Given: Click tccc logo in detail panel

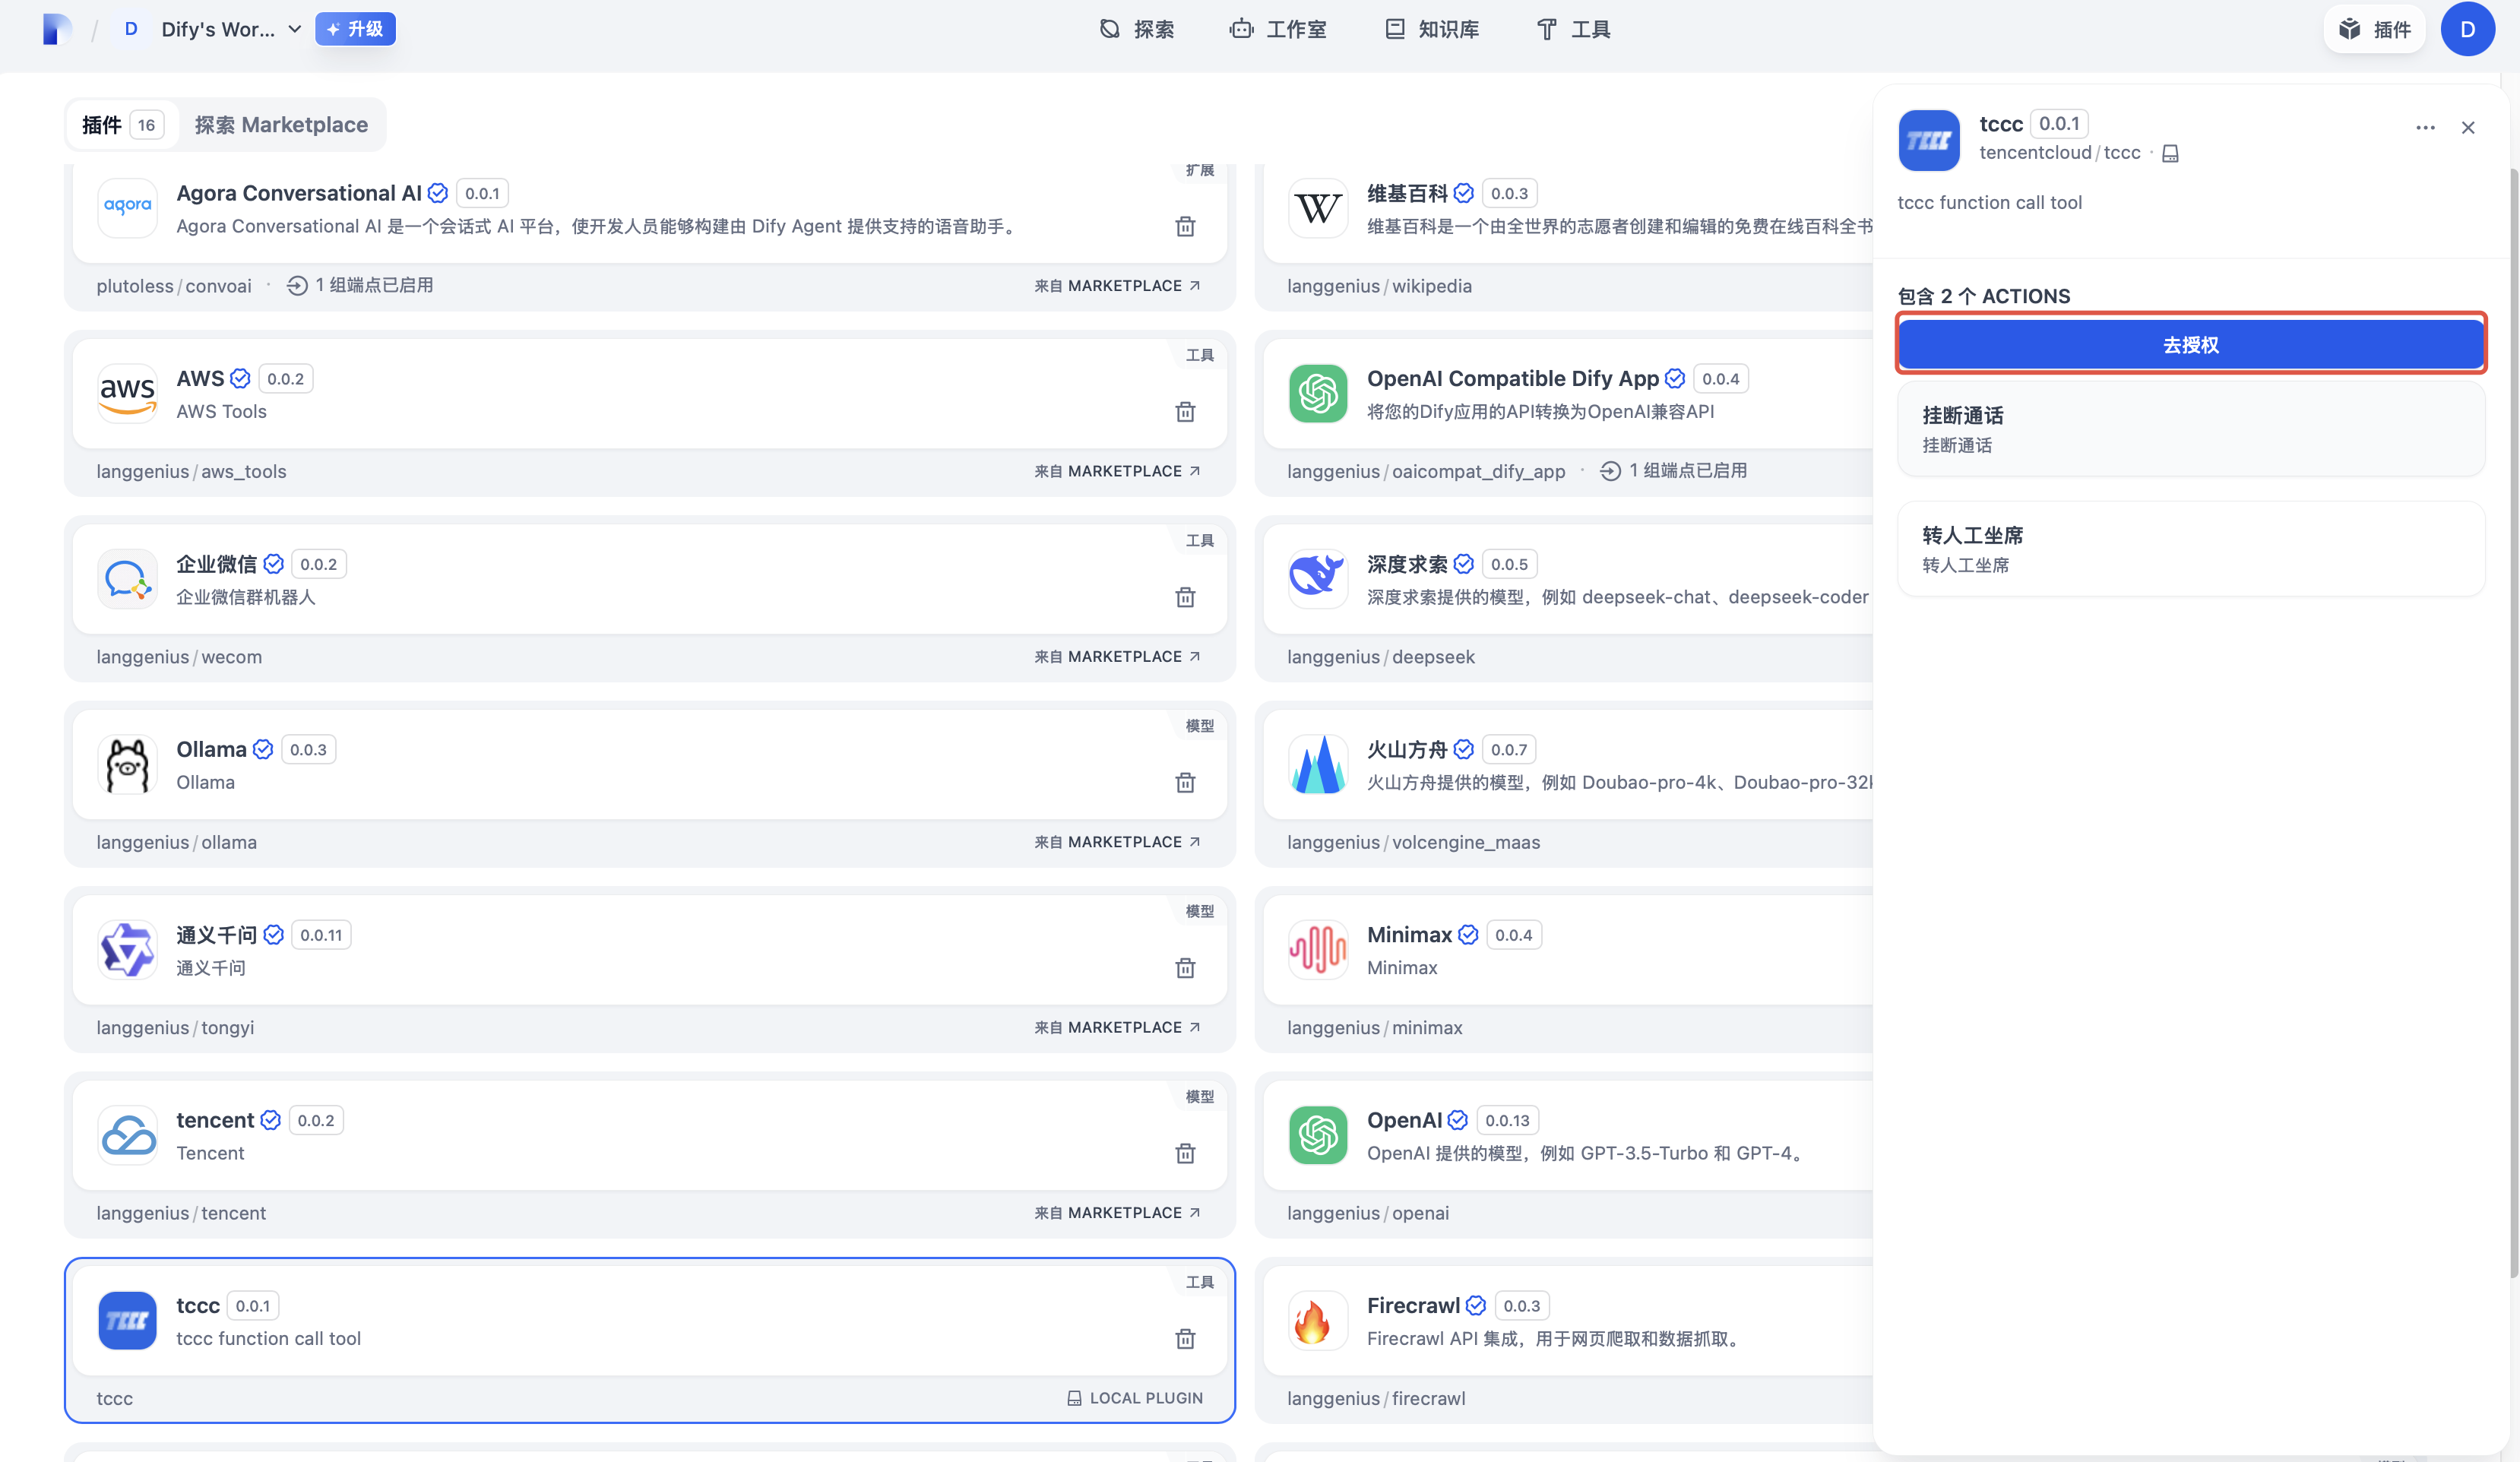Looking at the screenshot, I should pos(1929,140).
